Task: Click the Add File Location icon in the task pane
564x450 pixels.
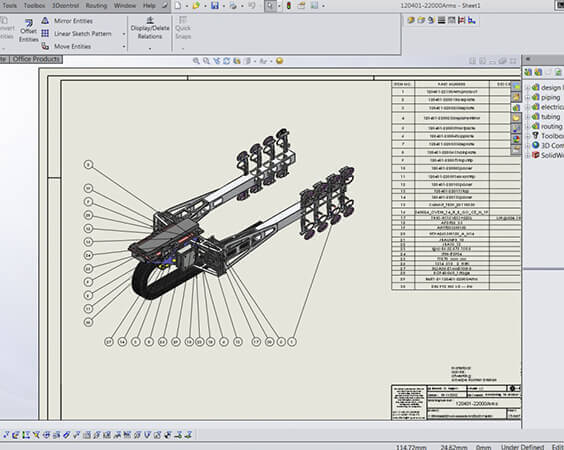Action: coord(538,72)
